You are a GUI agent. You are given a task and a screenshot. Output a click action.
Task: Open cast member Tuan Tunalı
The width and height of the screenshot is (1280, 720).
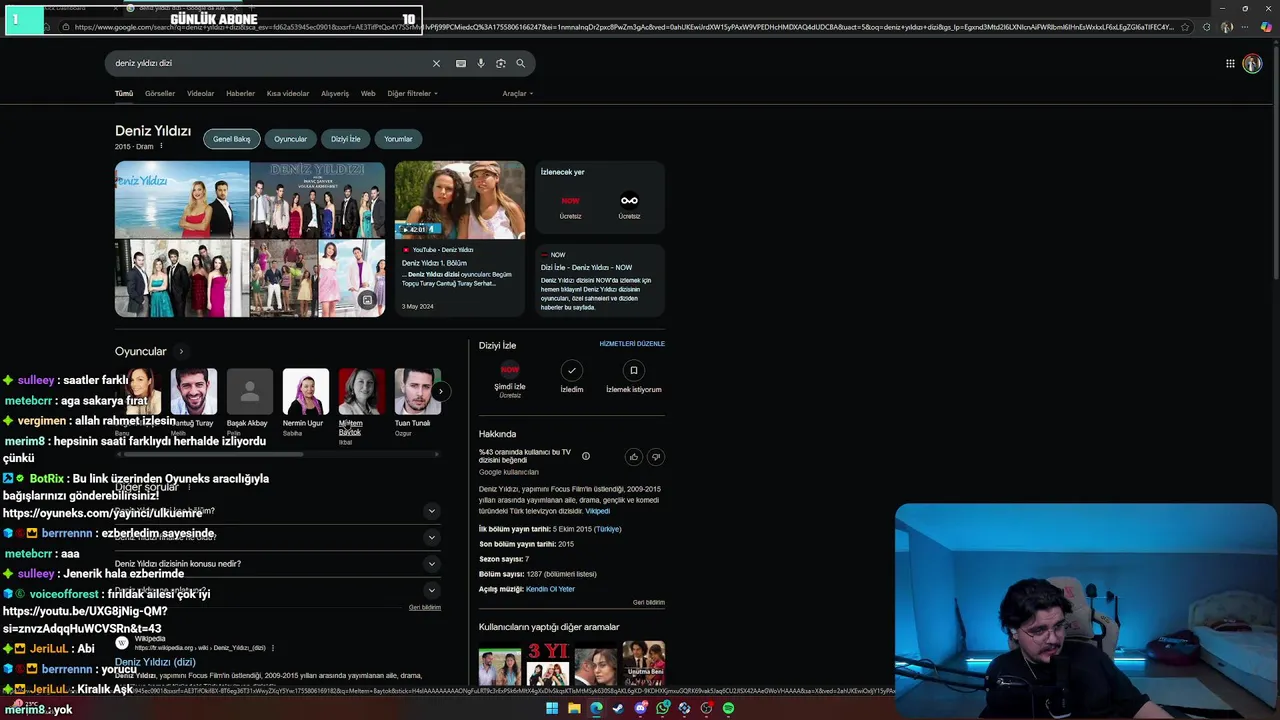point(417,403)
